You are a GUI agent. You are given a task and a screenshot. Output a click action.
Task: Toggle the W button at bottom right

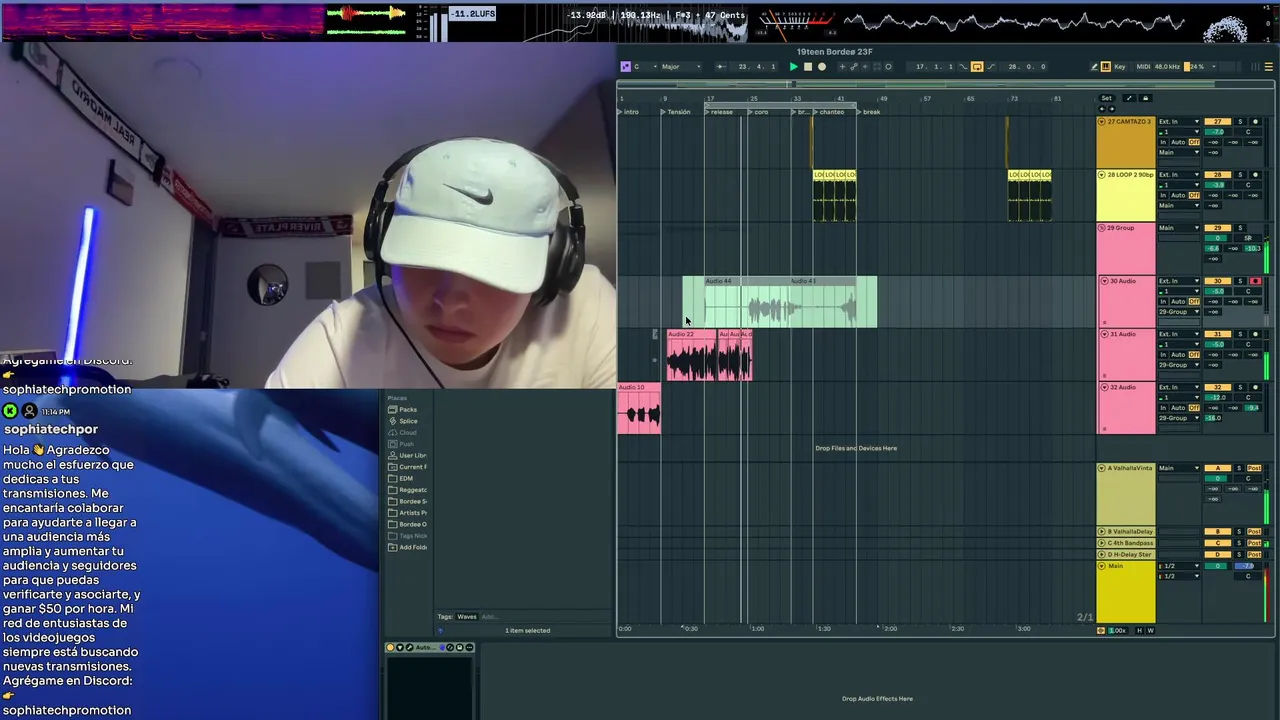click(x=1150, y=630)
